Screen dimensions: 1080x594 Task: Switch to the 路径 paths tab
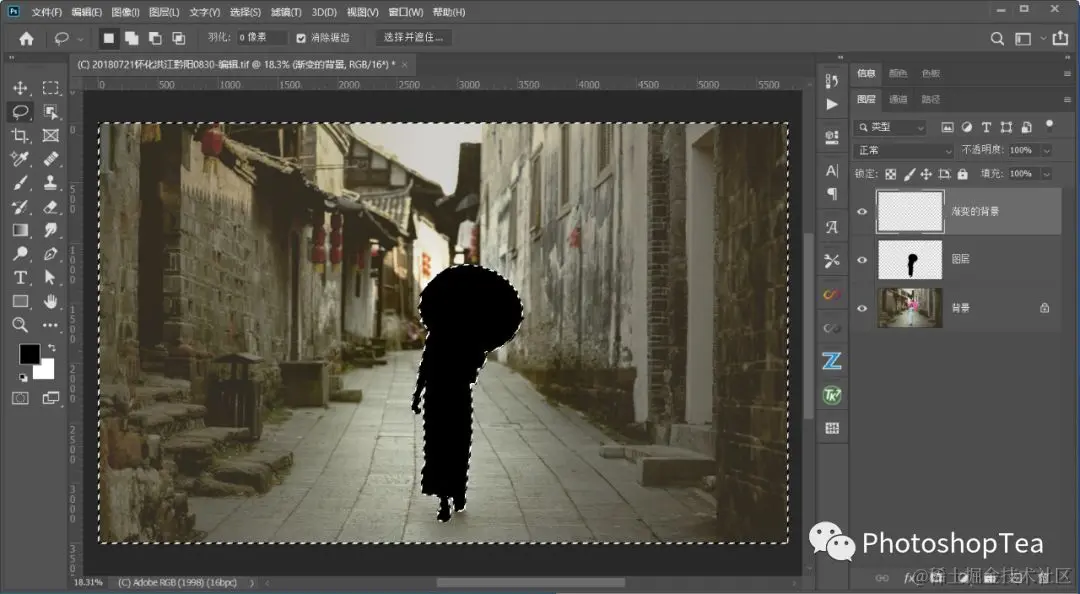click(931, 99)
